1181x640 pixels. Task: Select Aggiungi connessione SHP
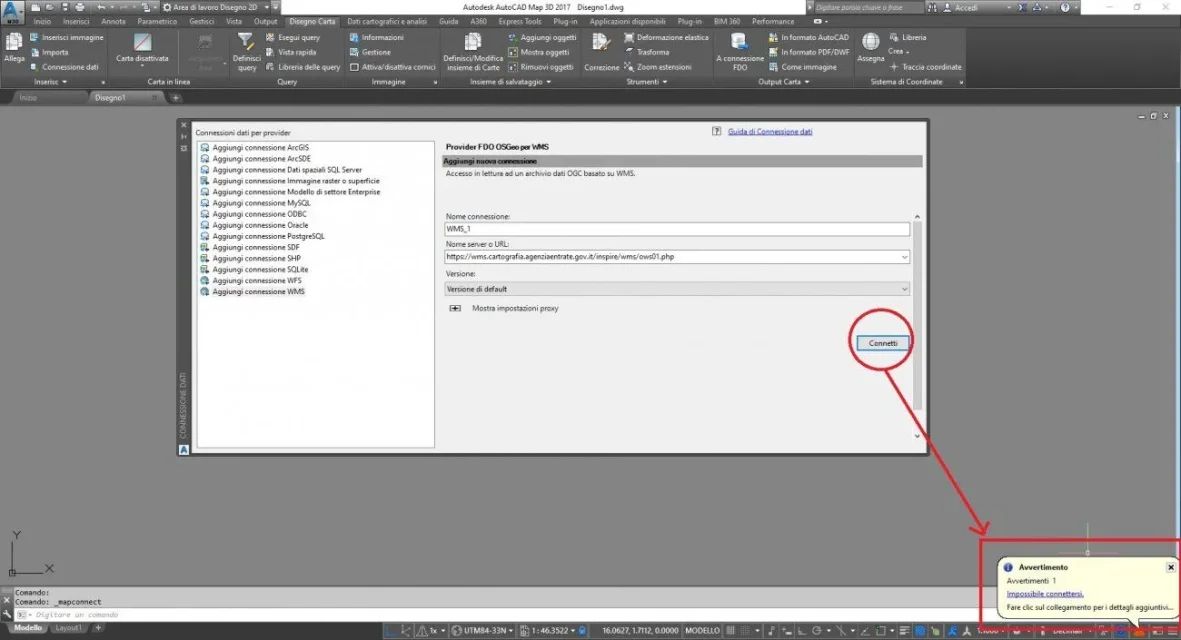256,258
